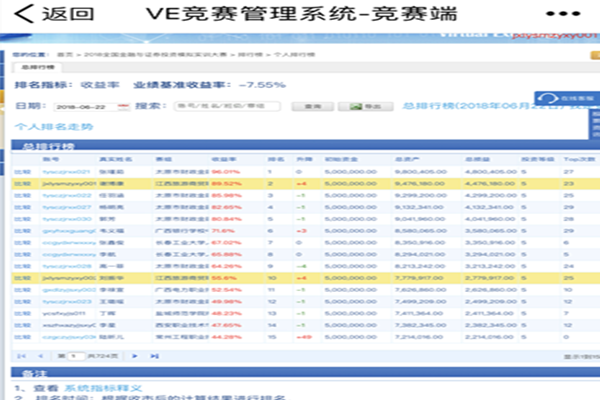The height and width of the screenshot is (400, 600).
Task: Click the 总收益 column header
Action: coord(478,159)
